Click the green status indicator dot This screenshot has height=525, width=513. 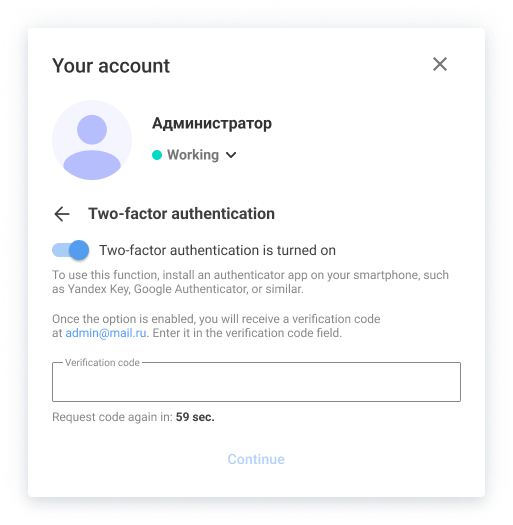point(157,155)
